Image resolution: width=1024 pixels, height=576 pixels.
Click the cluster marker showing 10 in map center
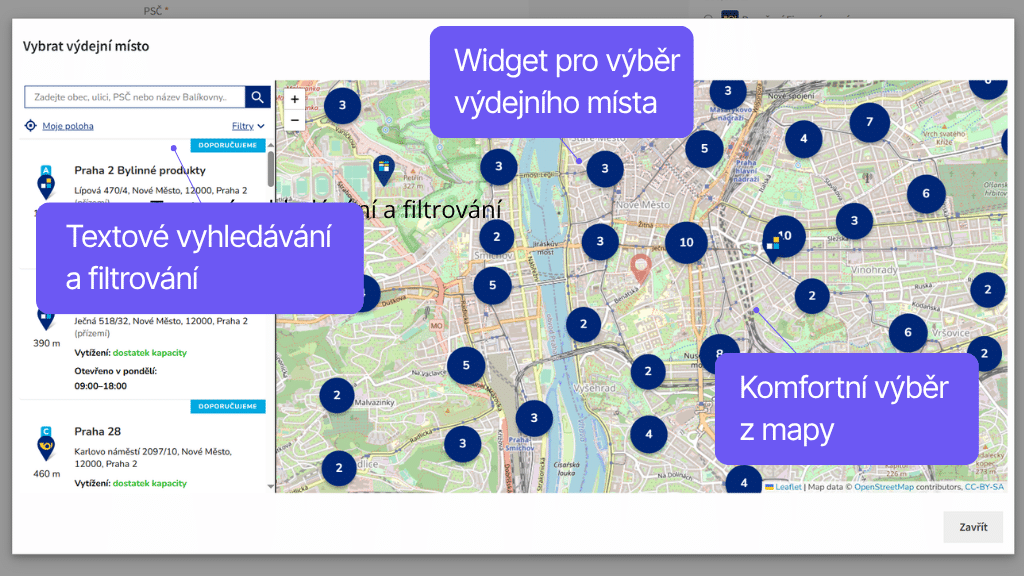[686, 243]
